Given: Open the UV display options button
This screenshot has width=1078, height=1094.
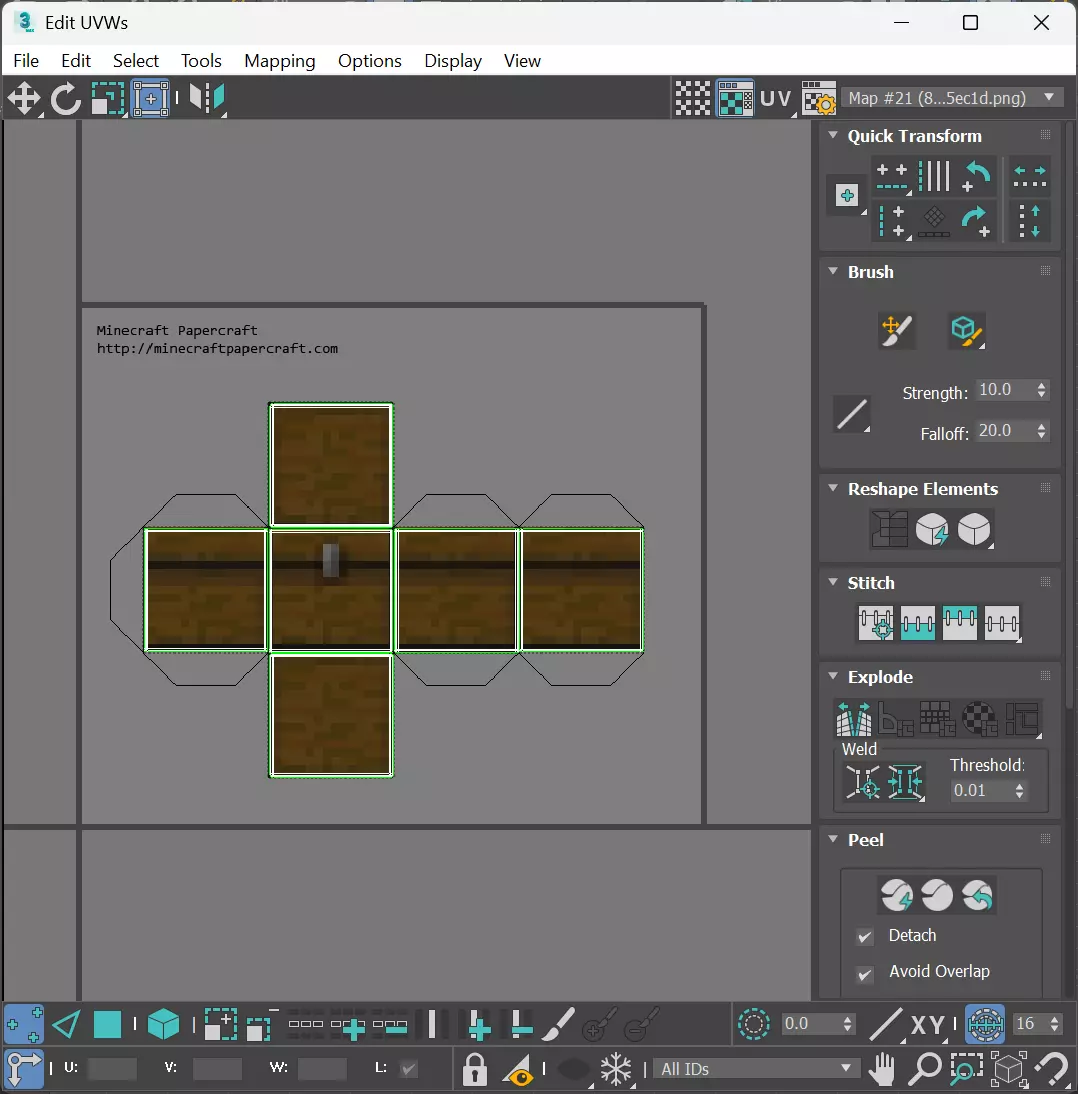Looking at the screenshot, I should (776, 98).
